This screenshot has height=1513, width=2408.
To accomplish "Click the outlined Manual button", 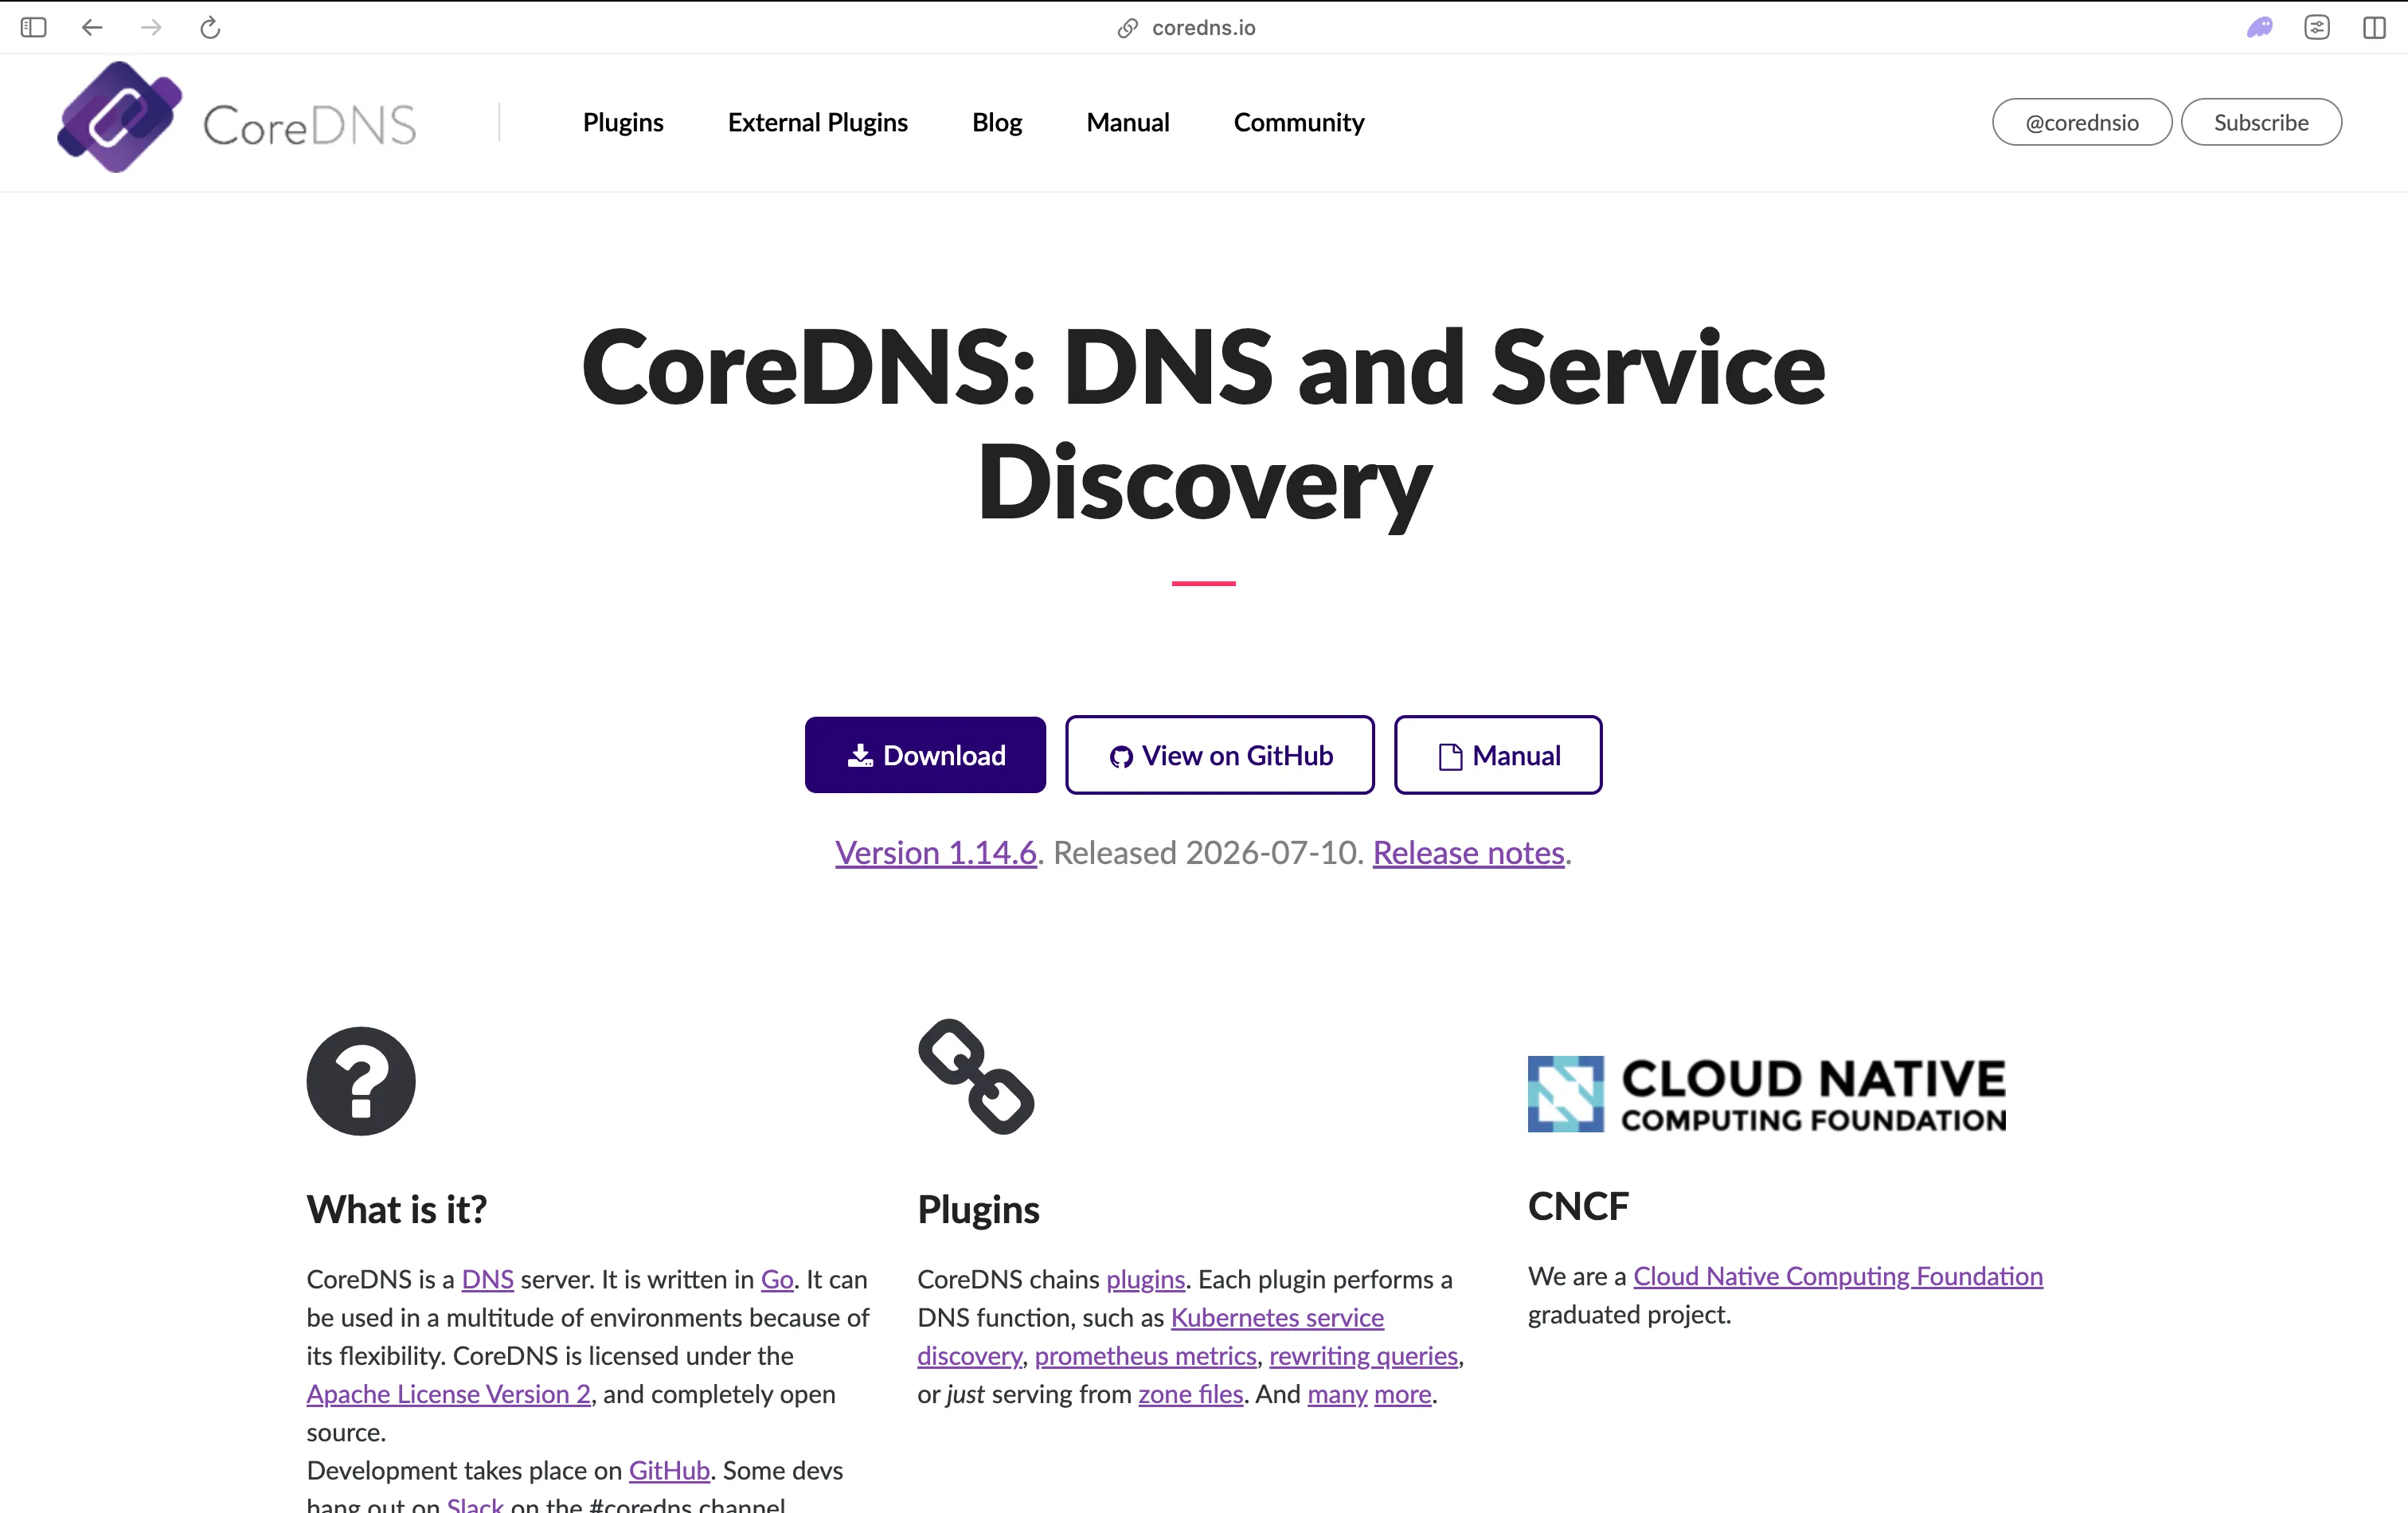I will point(1498,755).
